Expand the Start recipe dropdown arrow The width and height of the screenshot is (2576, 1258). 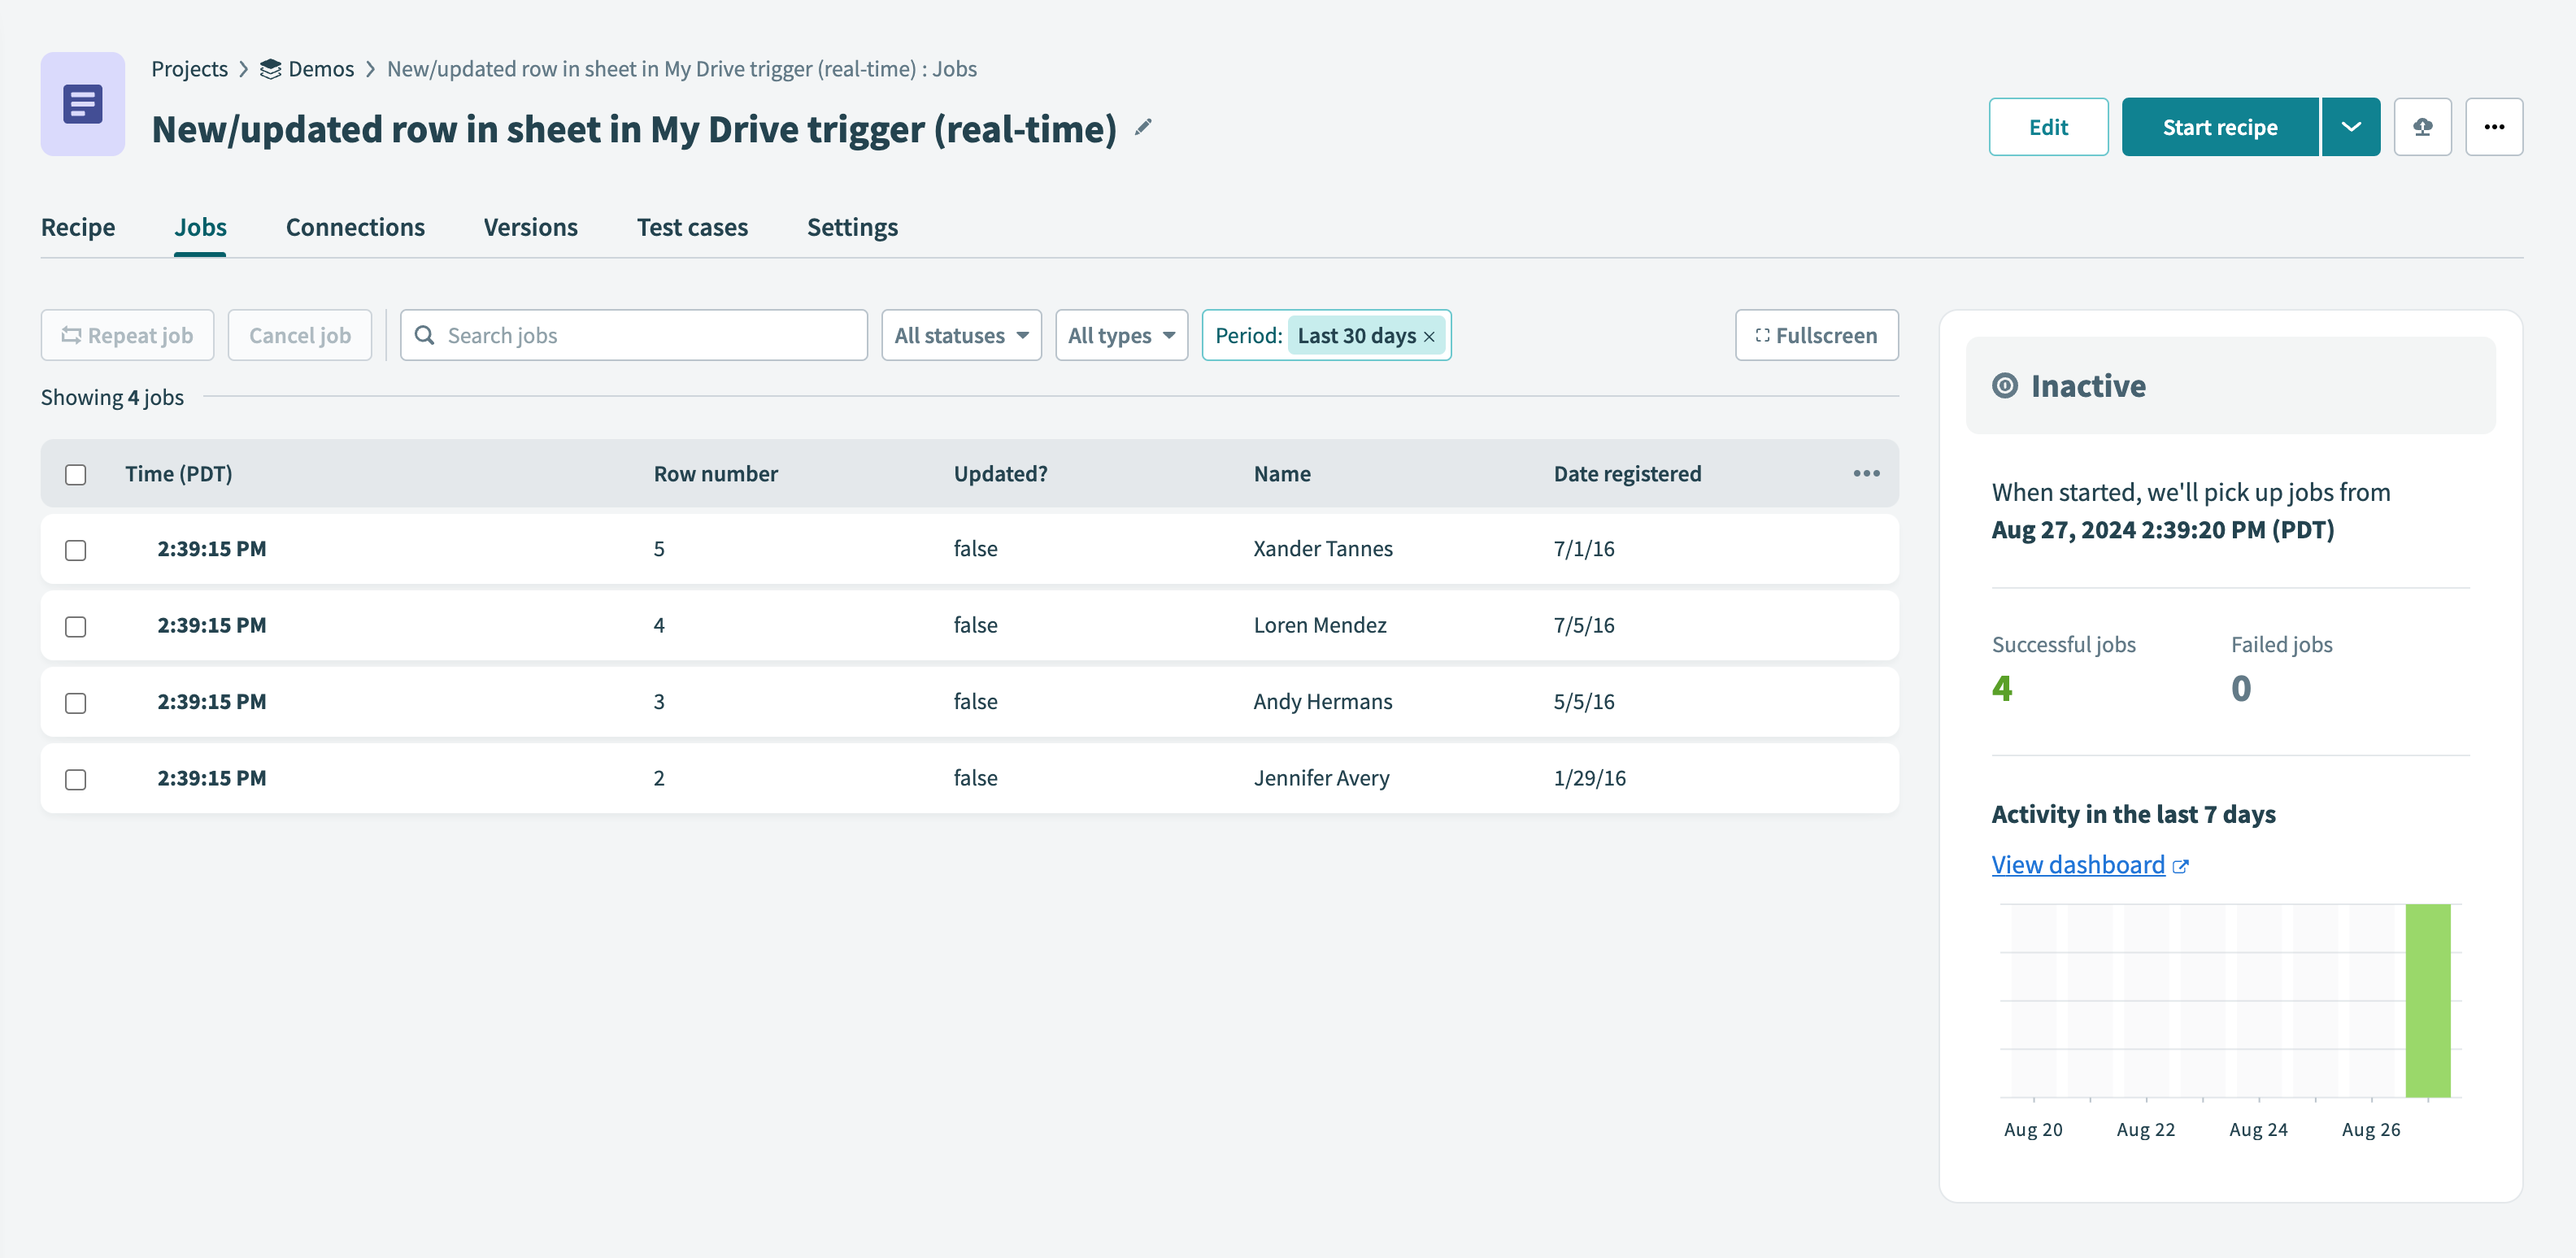click(2350, 127)
